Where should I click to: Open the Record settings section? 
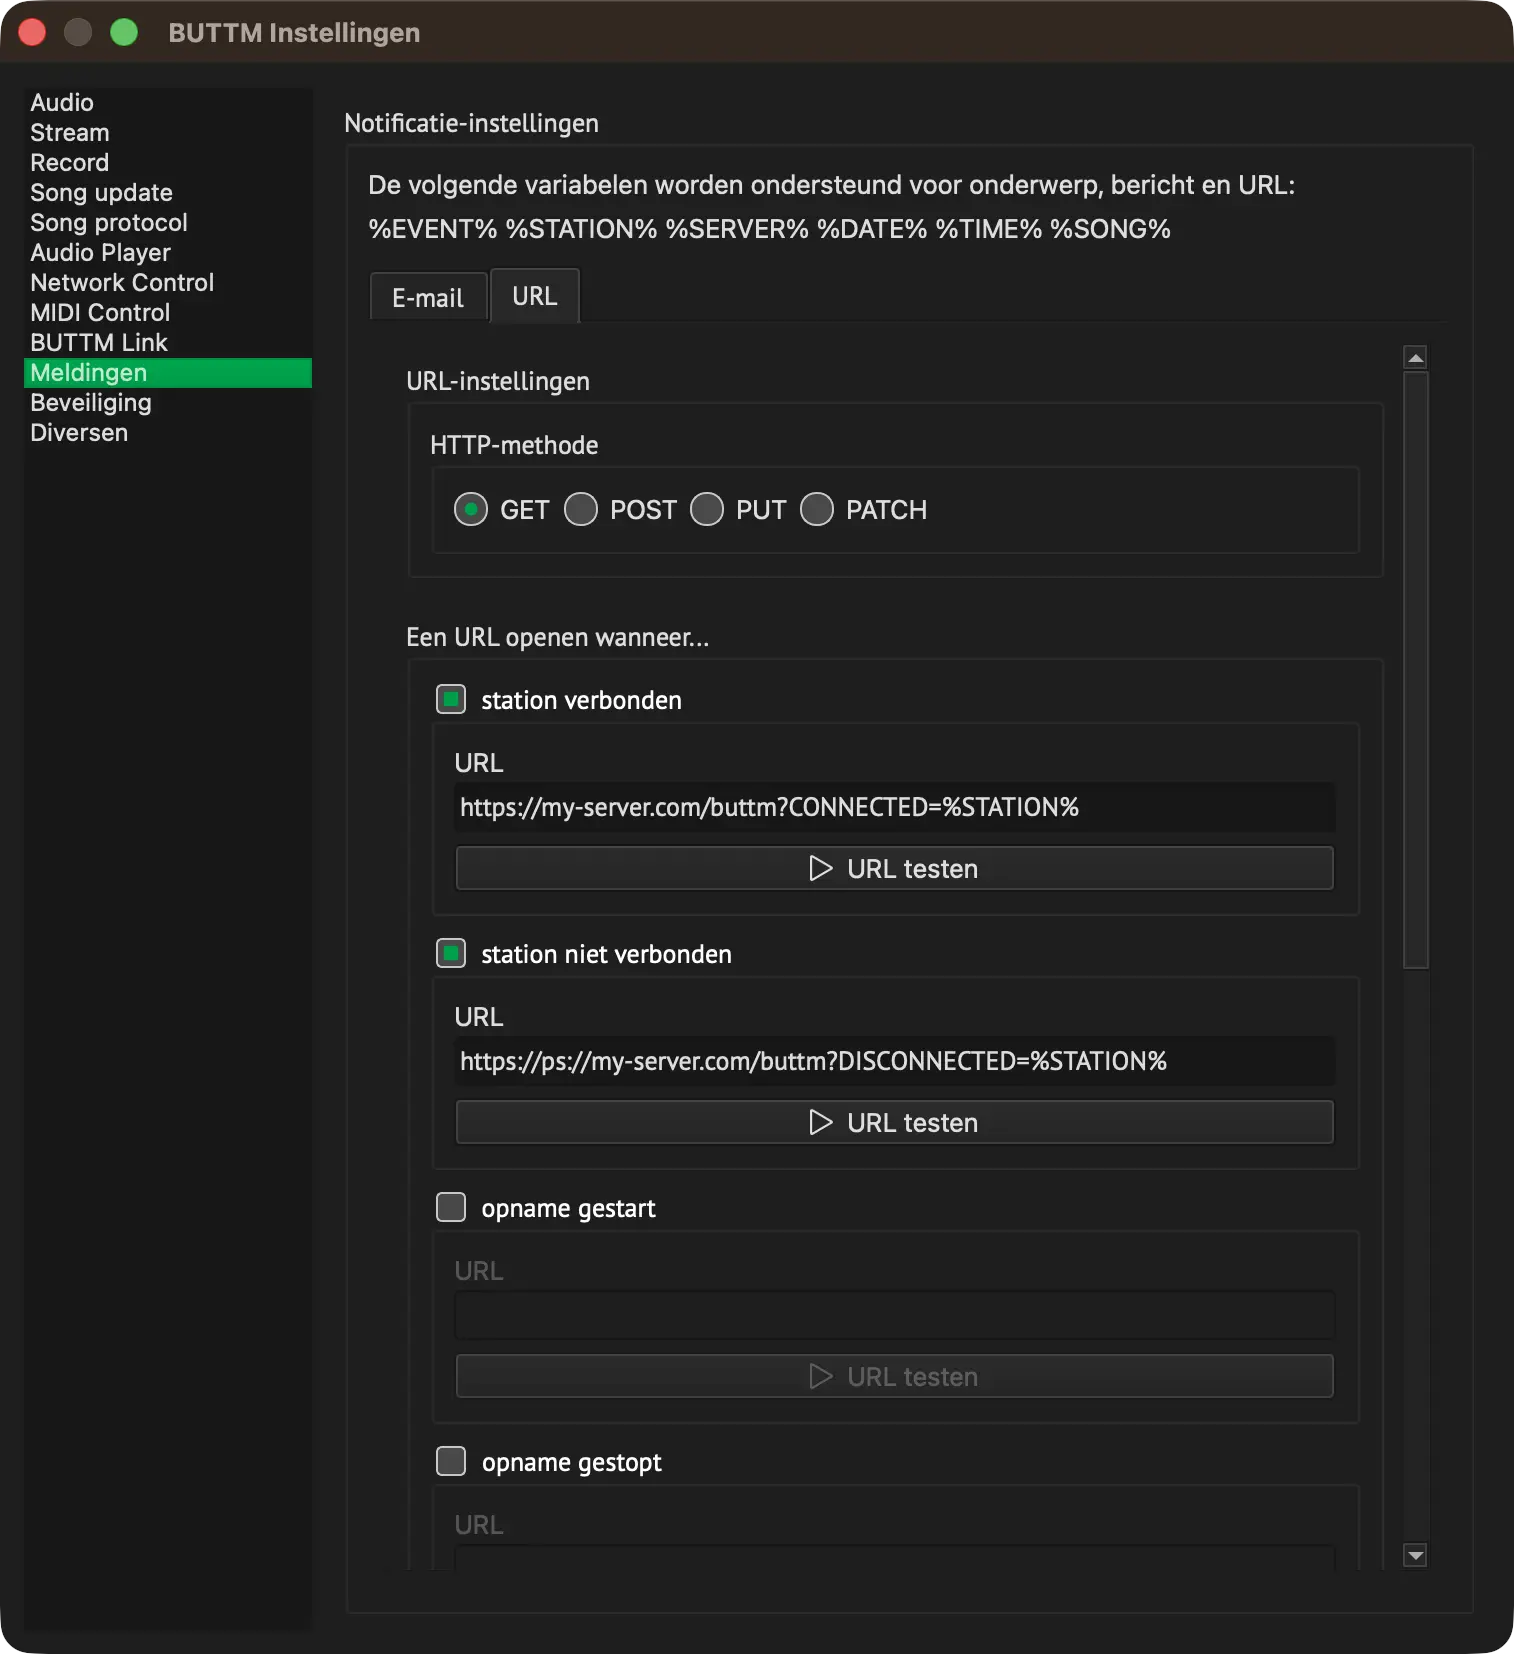(x=168, y=162)
